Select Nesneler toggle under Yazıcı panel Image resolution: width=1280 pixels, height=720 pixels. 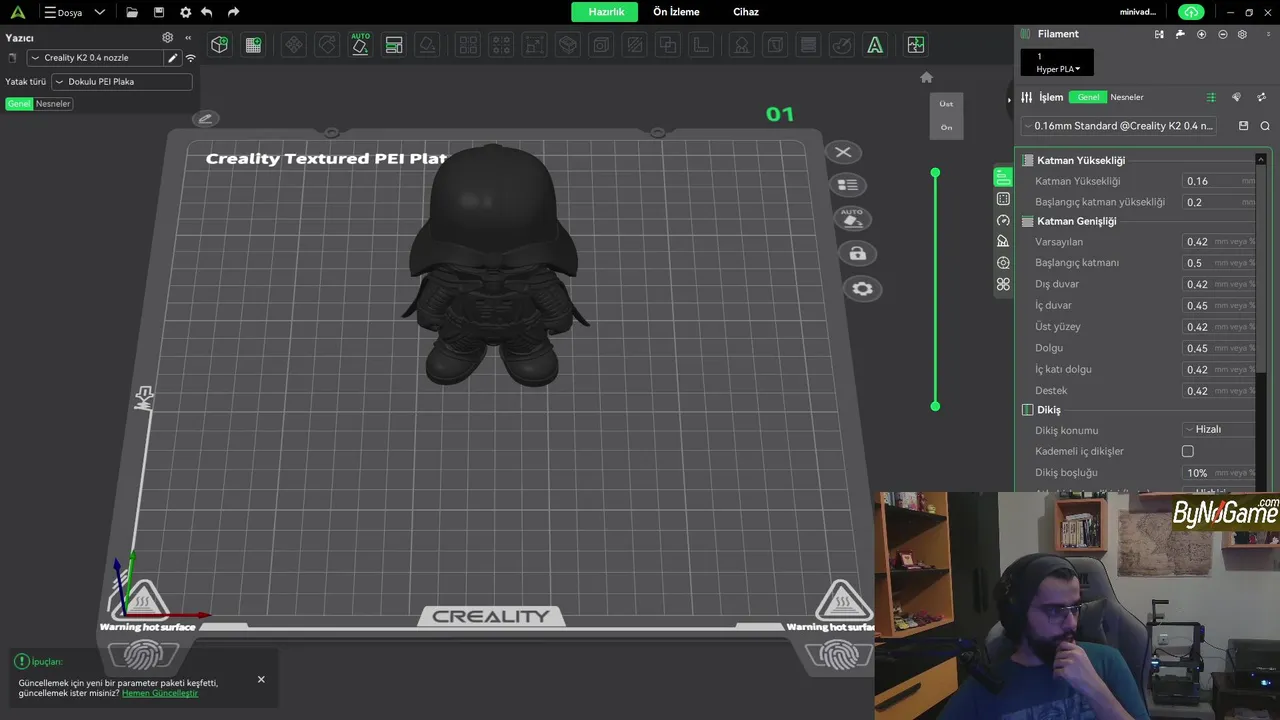tap(53, 104)
